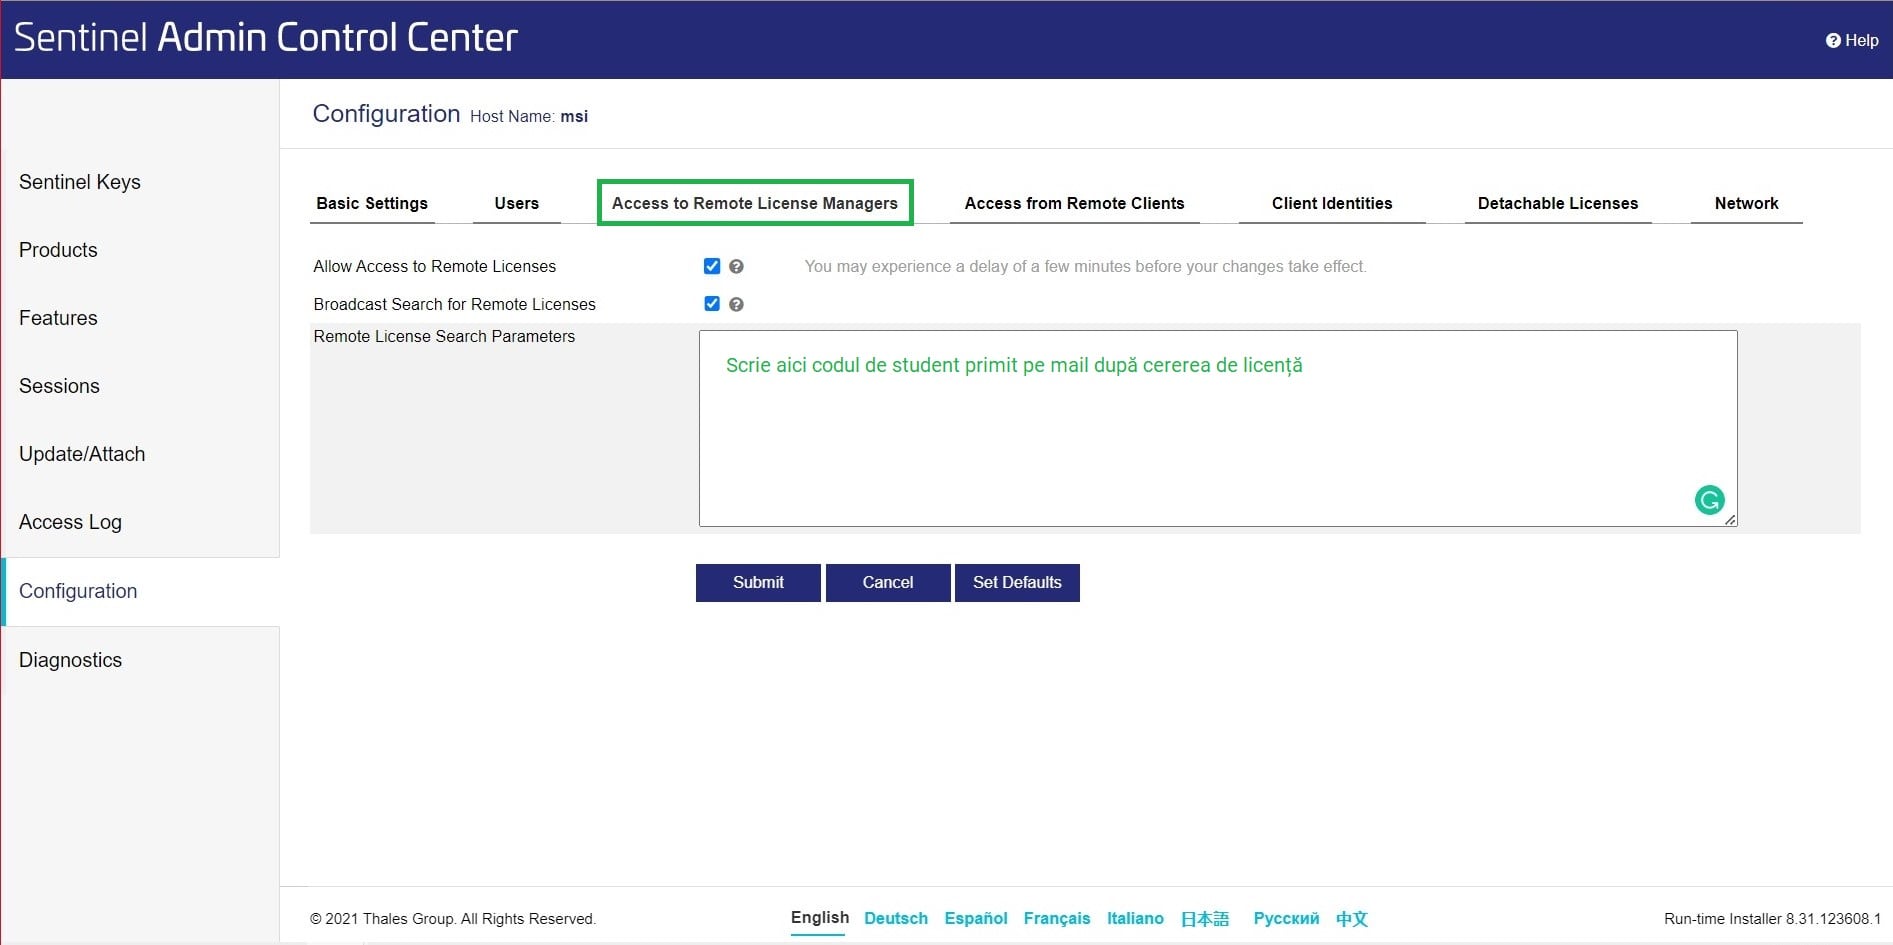1893x945 pixels.
Task: Click the Set Defaults button
Action: click(x=1017, y=583)
